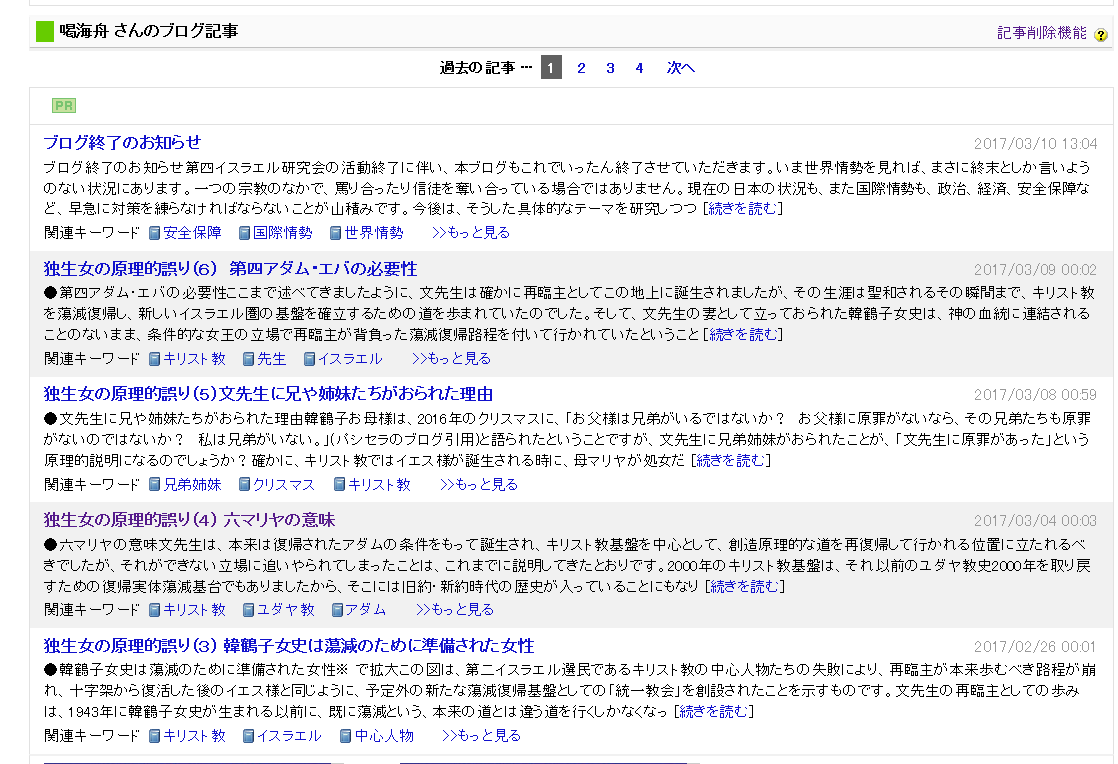This screenshot has height=764, width=1118.
Task: Click keyword icon next to 兄弟姉妹
Action: (x=155, y=485)
